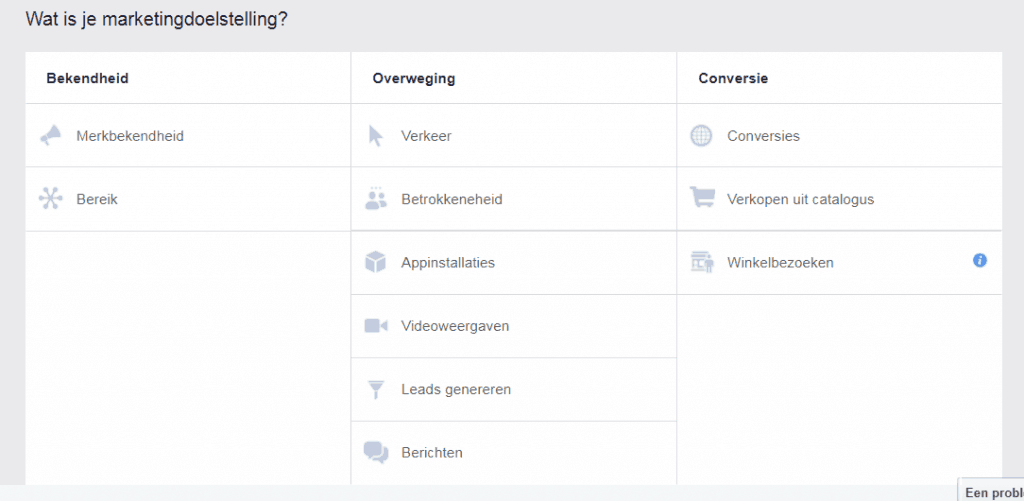
Task: Click the Winkelbezoeken store icon
Action: [702, 262]
